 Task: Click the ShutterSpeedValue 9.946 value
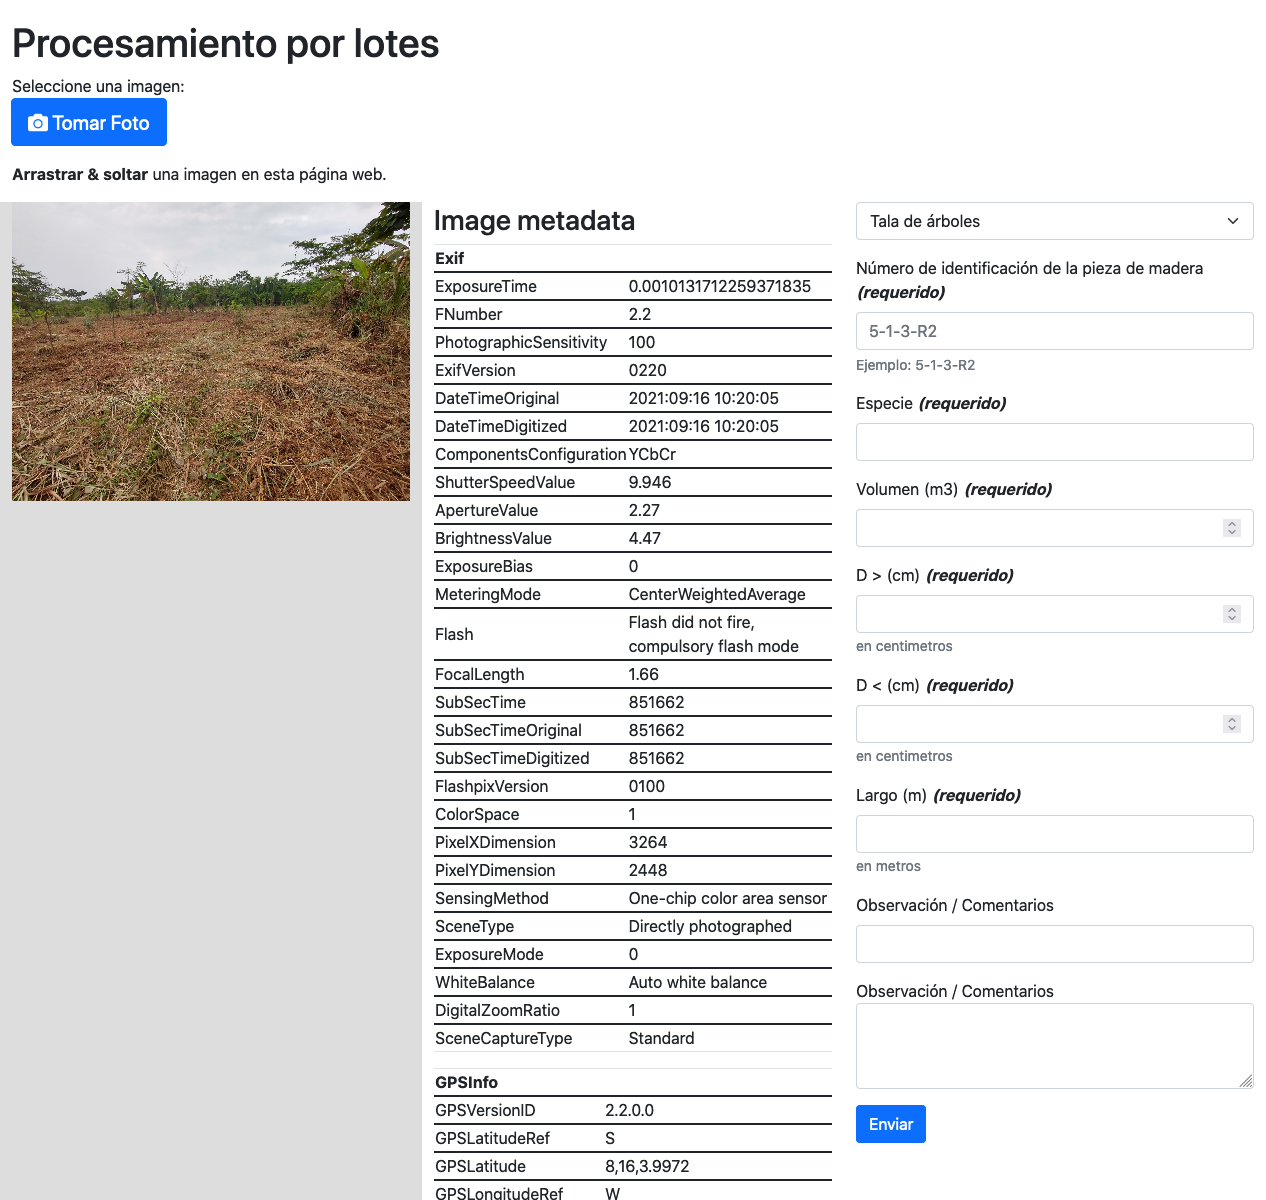coord(649,482)
